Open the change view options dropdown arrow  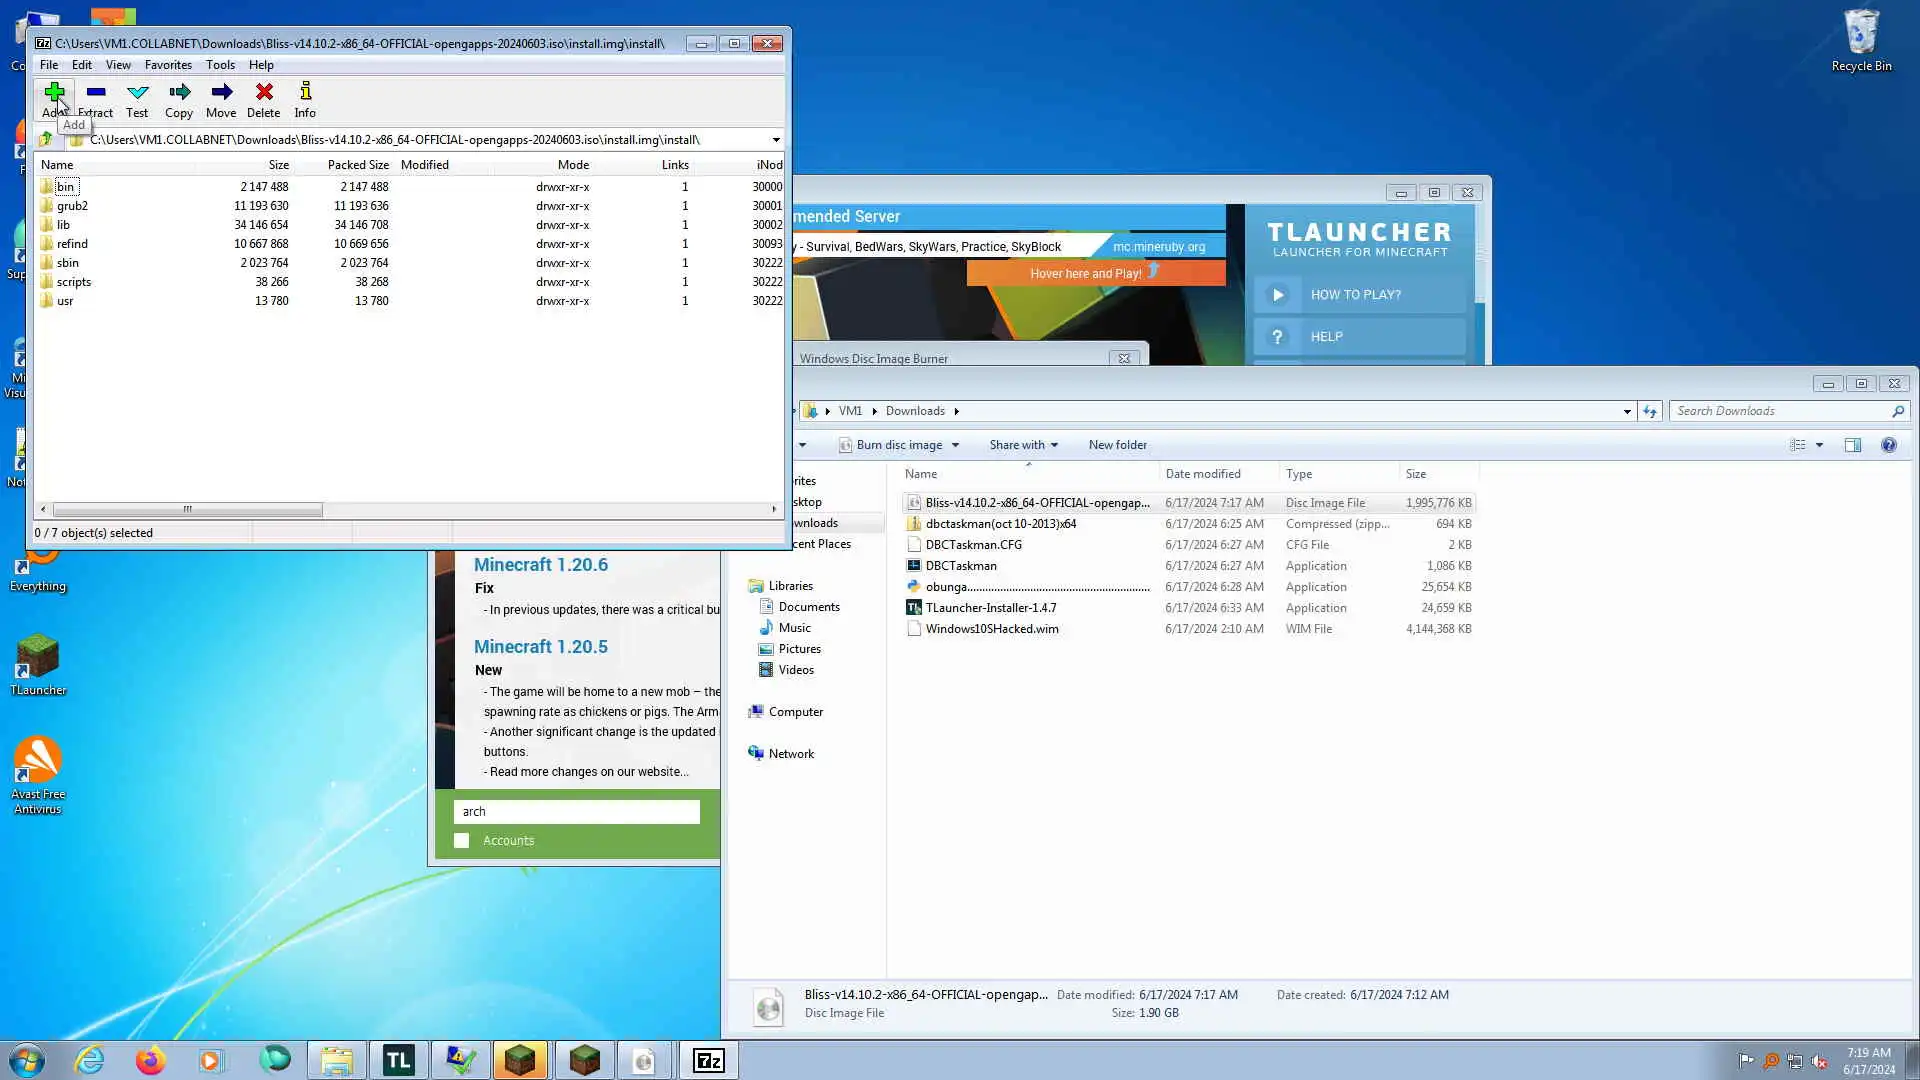click(1819, 445)
